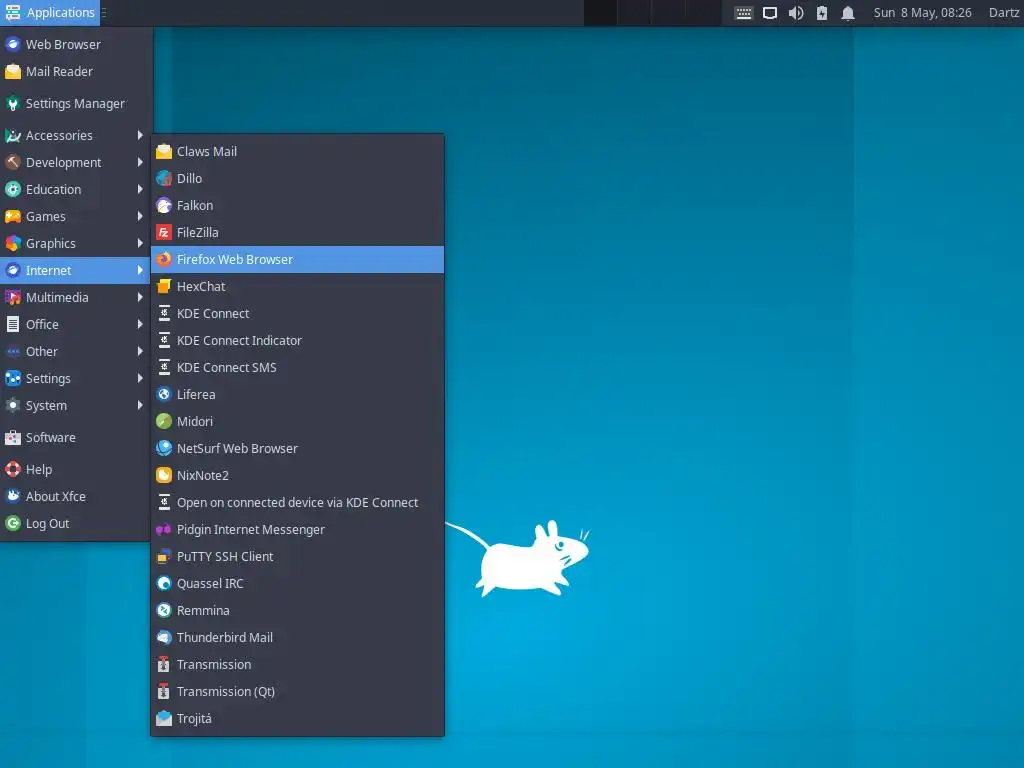Image resolution: width=1024 pixels, height=768 pixels.
Task: Click the FileZilla icon
Action: click(x=164, y=232)
